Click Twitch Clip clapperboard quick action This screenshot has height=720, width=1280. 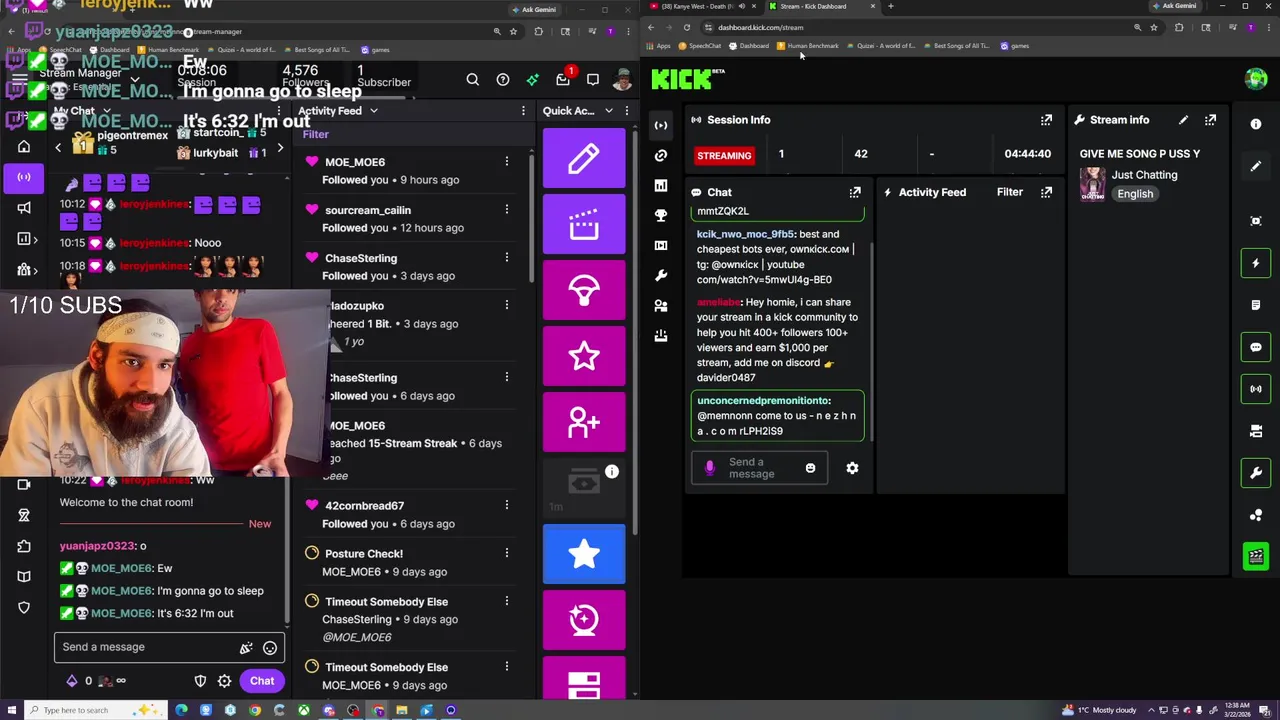(584, 225)
